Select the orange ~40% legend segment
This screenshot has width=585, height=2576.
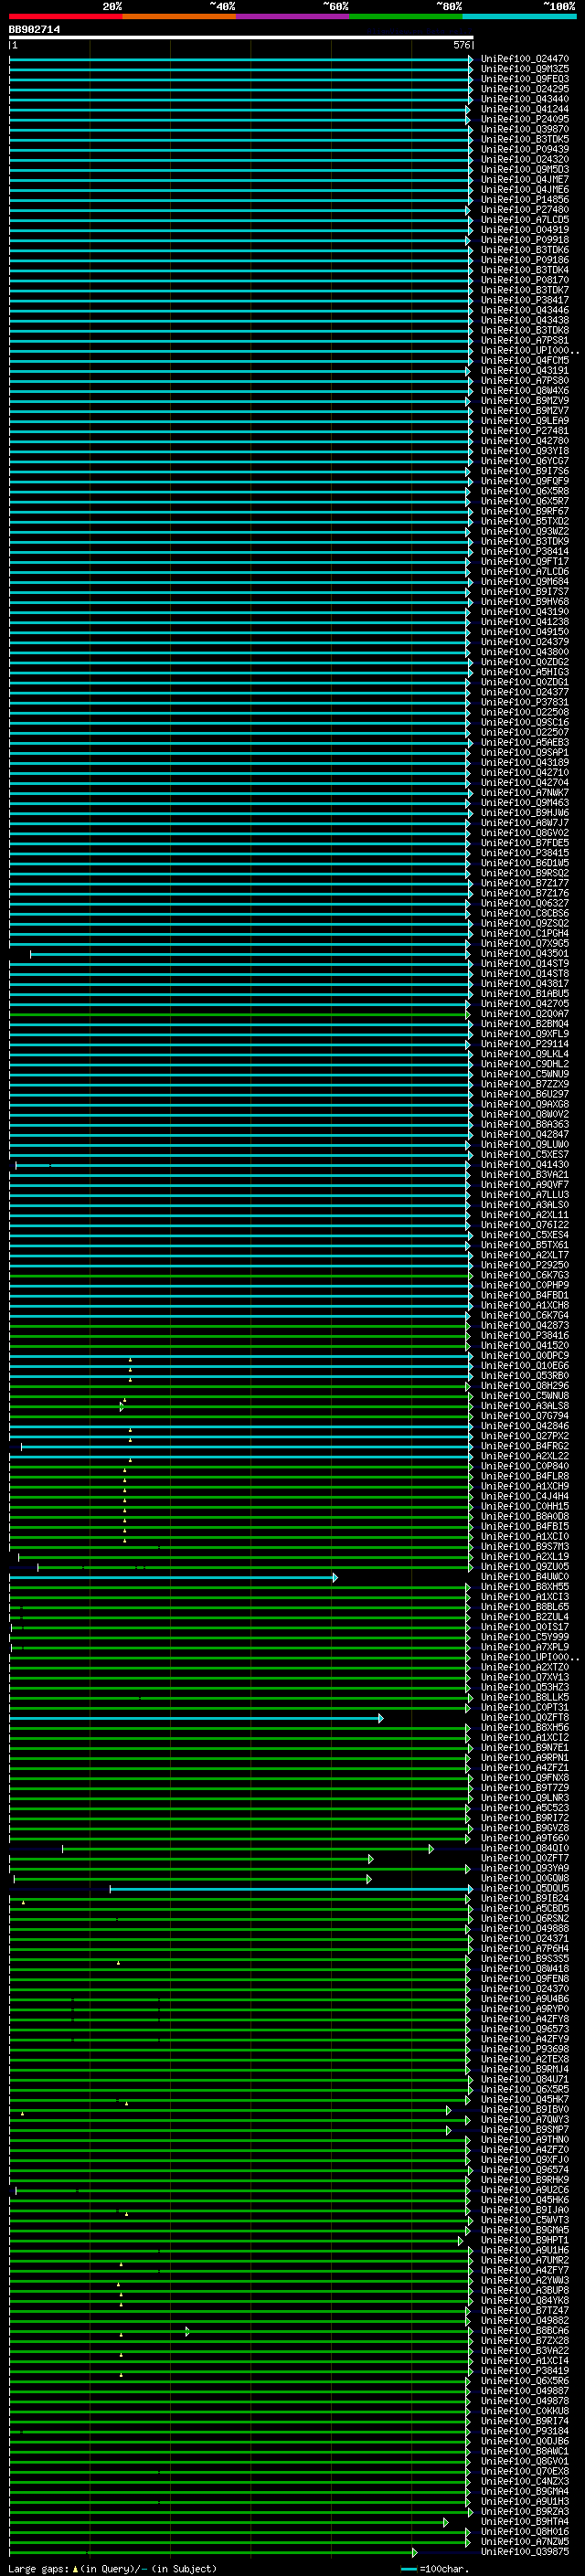[x=179, y=16]
